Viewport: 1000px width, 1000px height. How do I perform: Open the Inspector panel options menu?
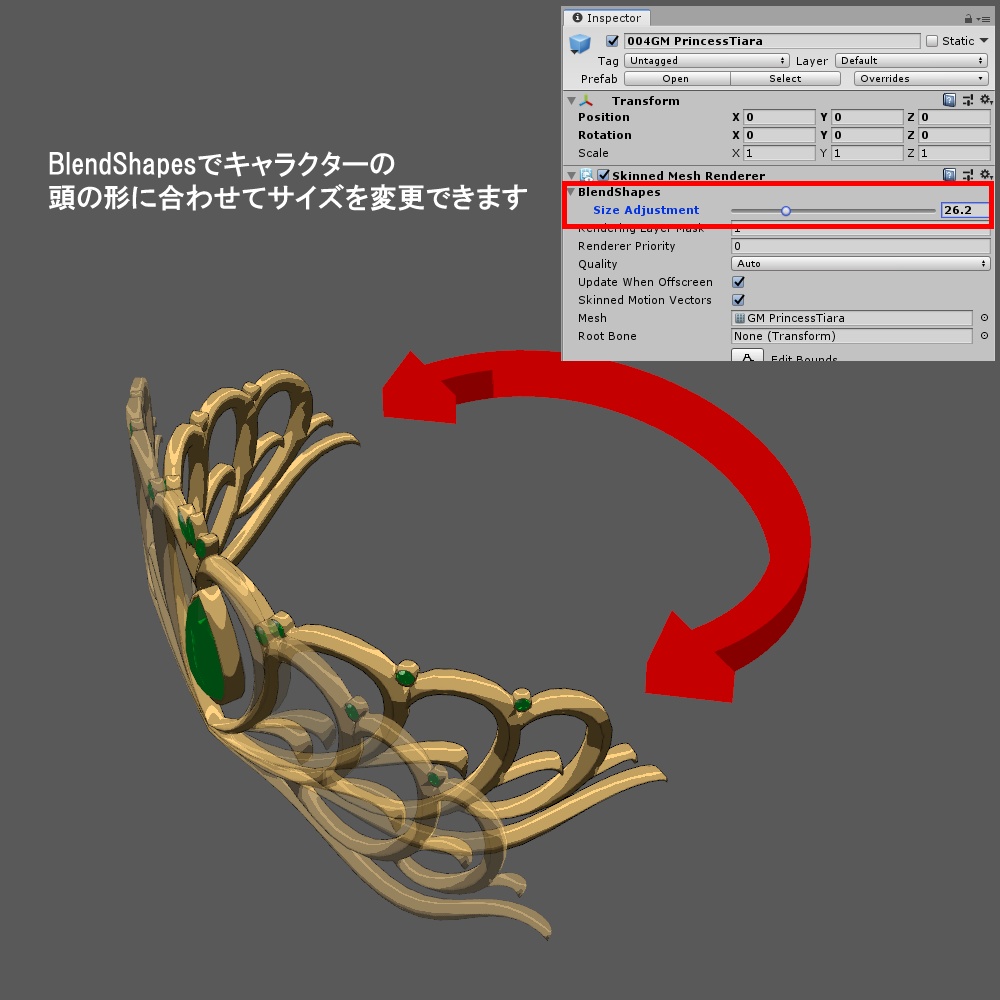983,19
